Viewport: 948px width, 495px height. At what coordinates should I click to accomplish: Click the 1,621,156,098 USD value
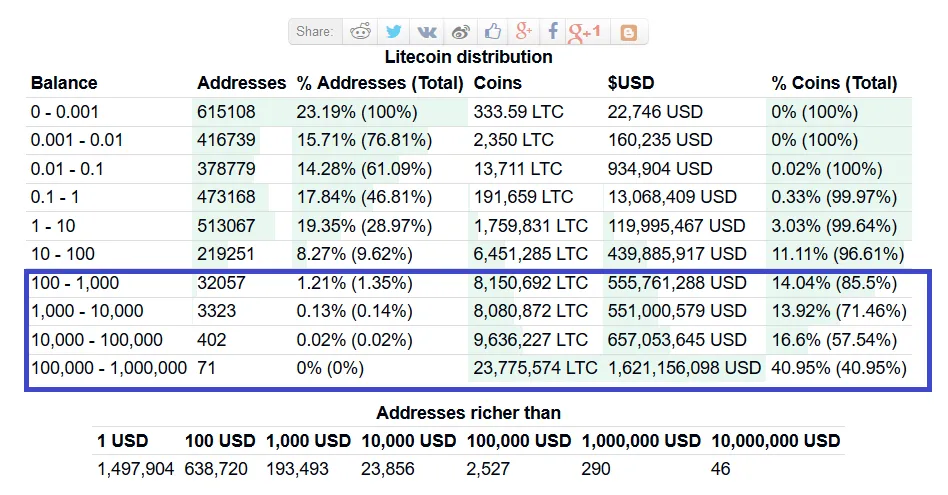pyautogui.click(x=684, y=367)
